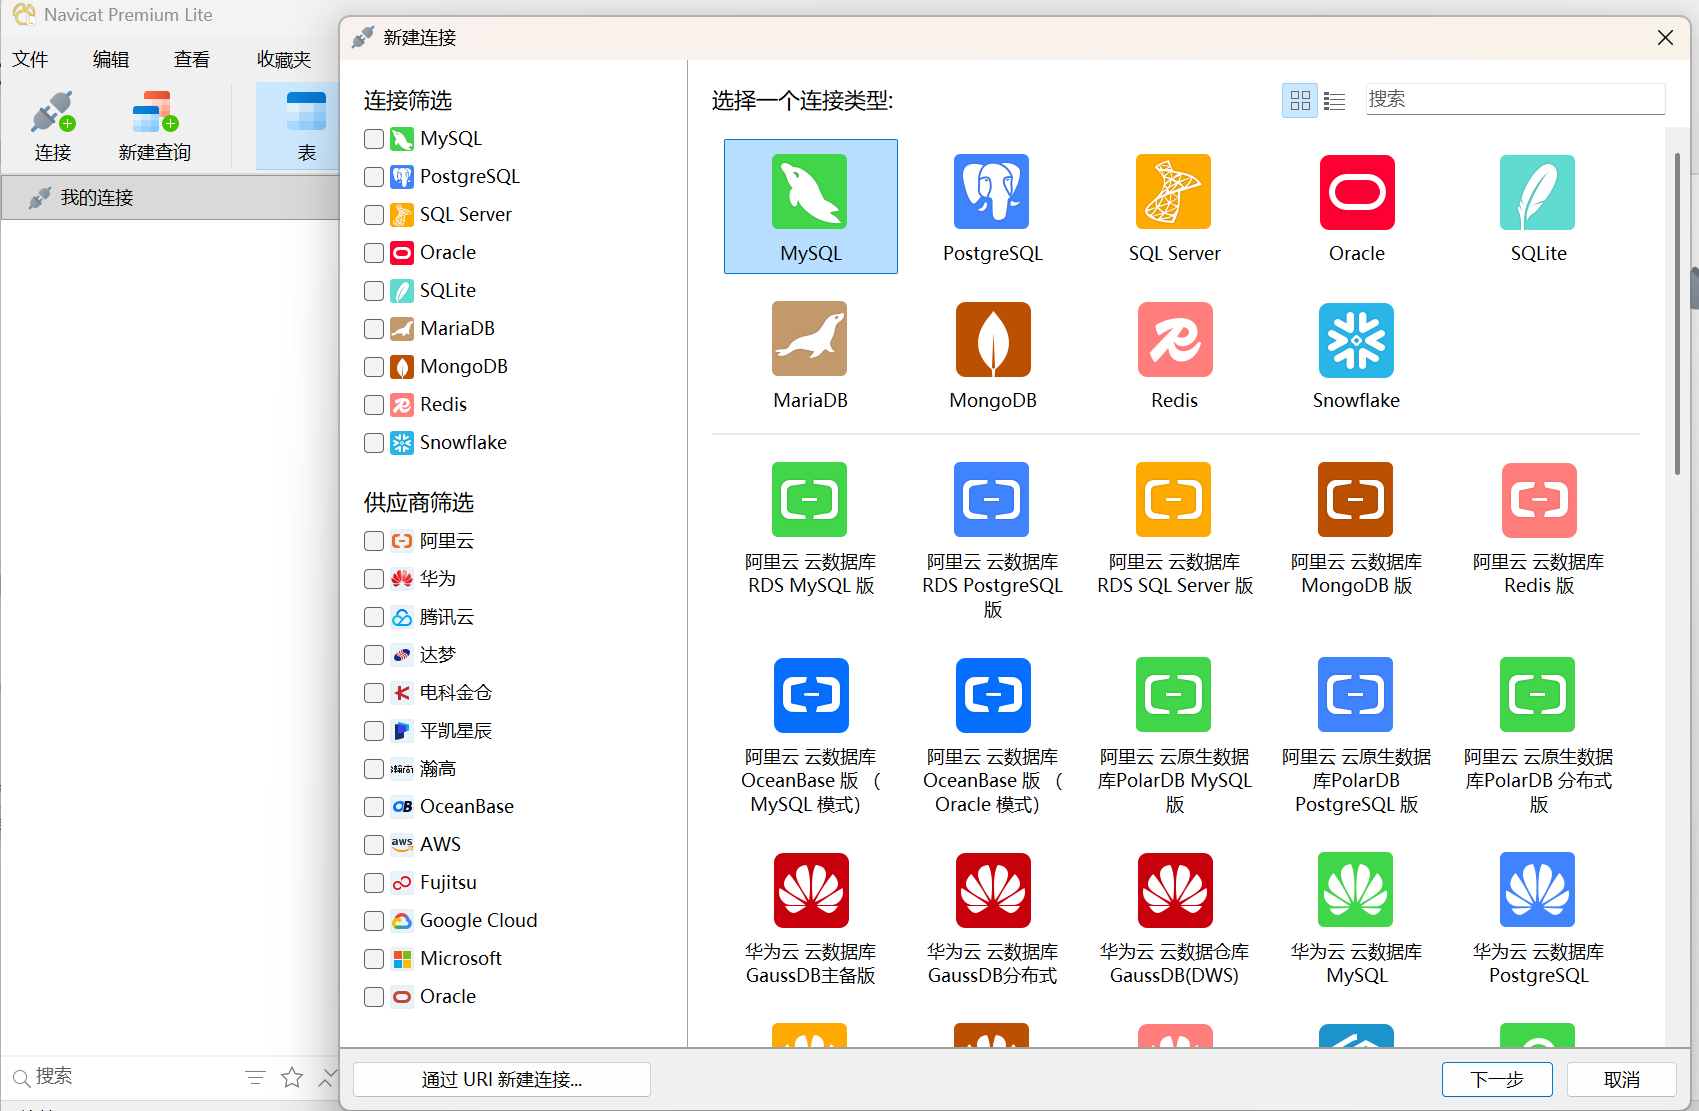Switch to list view of connection types
1699x1111 pixels.
pos(1334,100)
